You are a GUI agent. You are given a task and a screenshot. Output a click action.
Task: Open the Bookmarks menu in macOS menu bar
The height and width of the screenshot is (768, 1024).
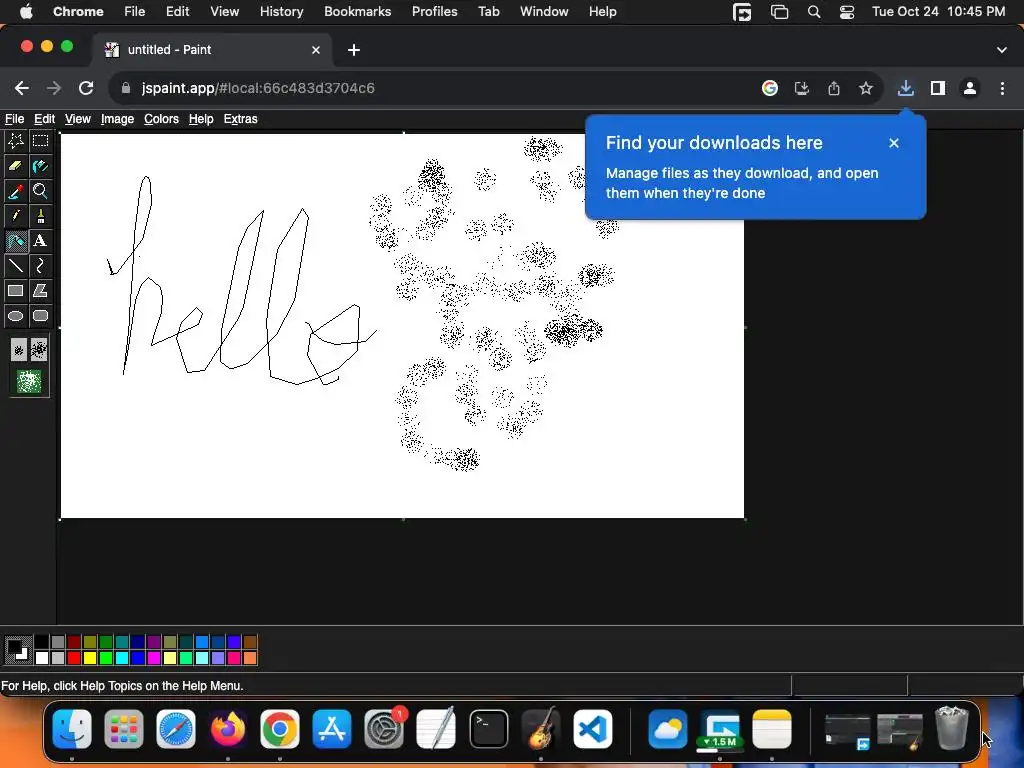coord(358,12)
